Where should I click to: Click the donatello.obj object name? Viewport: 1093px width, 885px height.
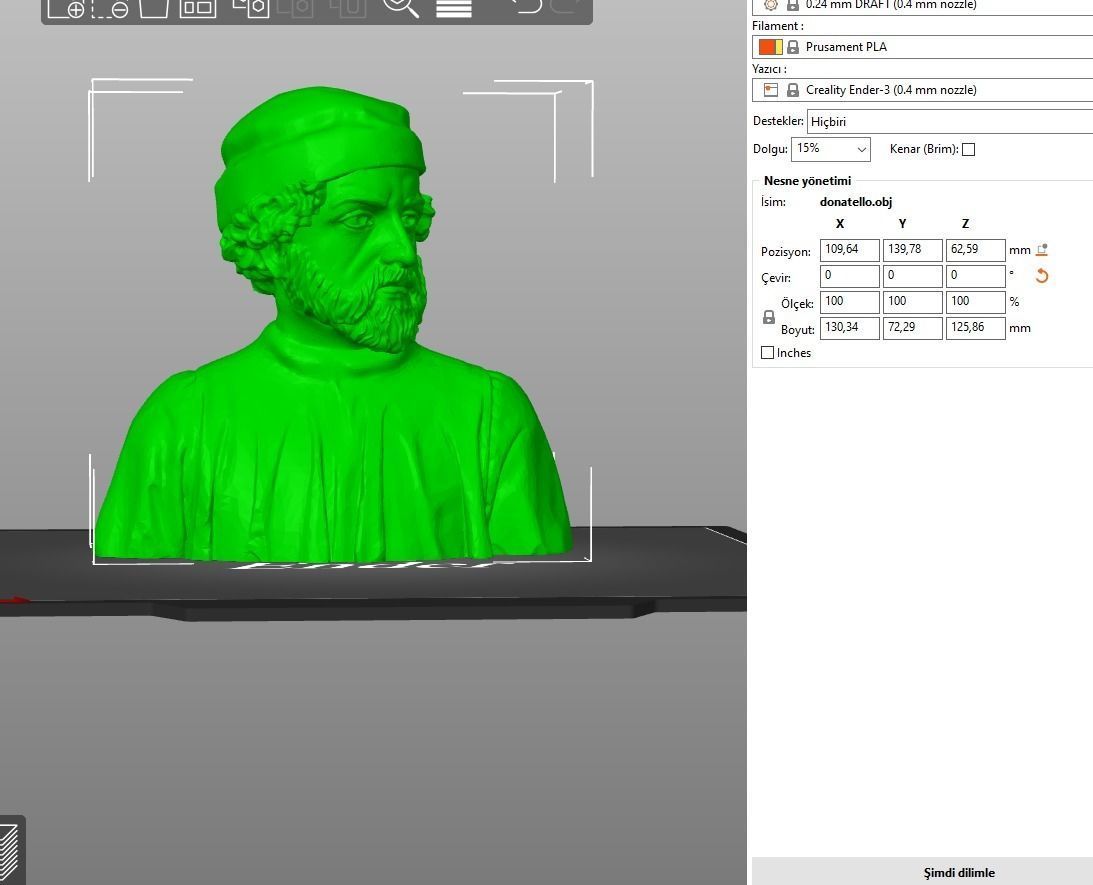tap(856, 202)
